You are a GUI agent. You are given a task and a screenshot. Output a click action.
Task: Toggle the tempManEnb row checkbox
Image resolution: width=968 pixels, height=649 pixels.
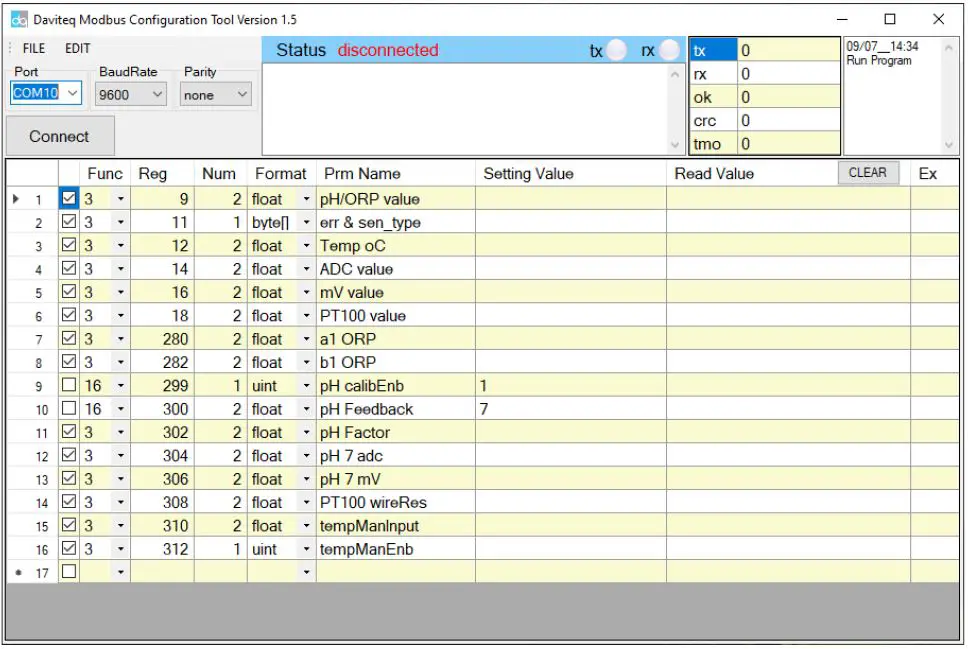[69, 549]
